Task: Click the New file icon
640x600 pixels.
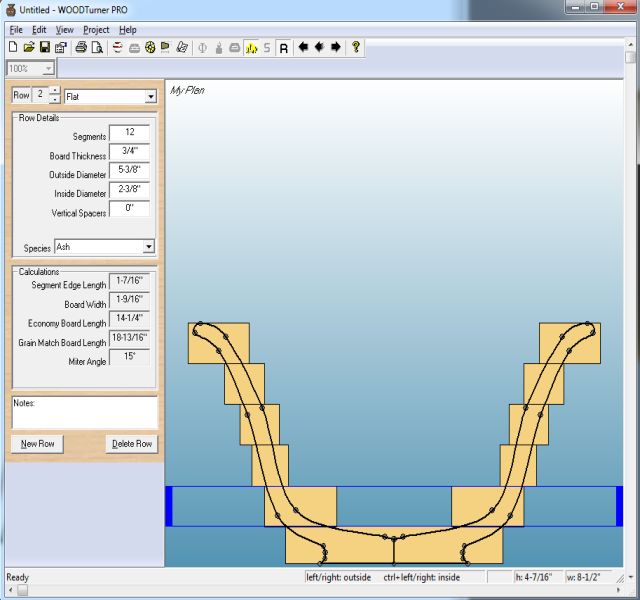Action: pyautogui.click(x=13, y=47)
